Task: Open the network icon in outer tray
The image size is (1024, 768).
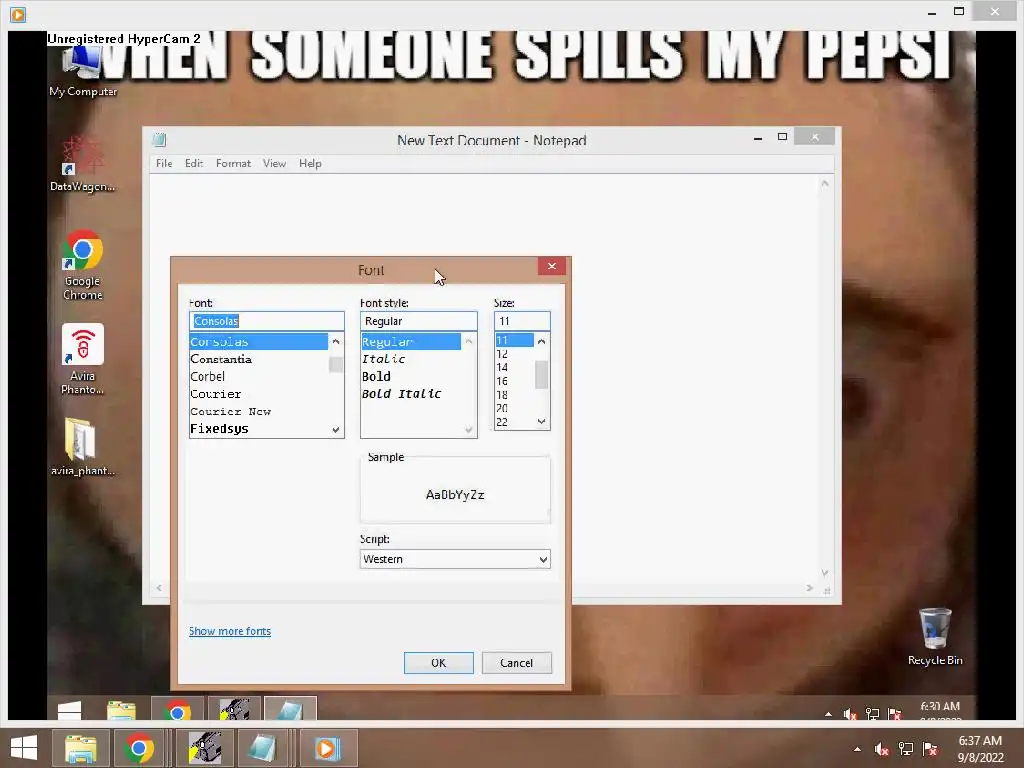Action: click(906, 749)
